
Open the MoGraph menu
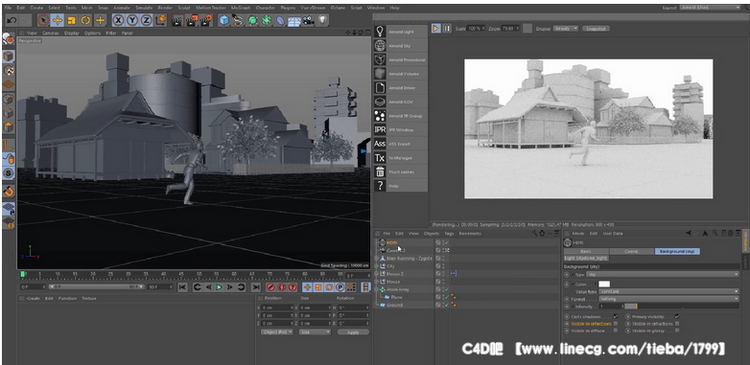pos(240,8)
